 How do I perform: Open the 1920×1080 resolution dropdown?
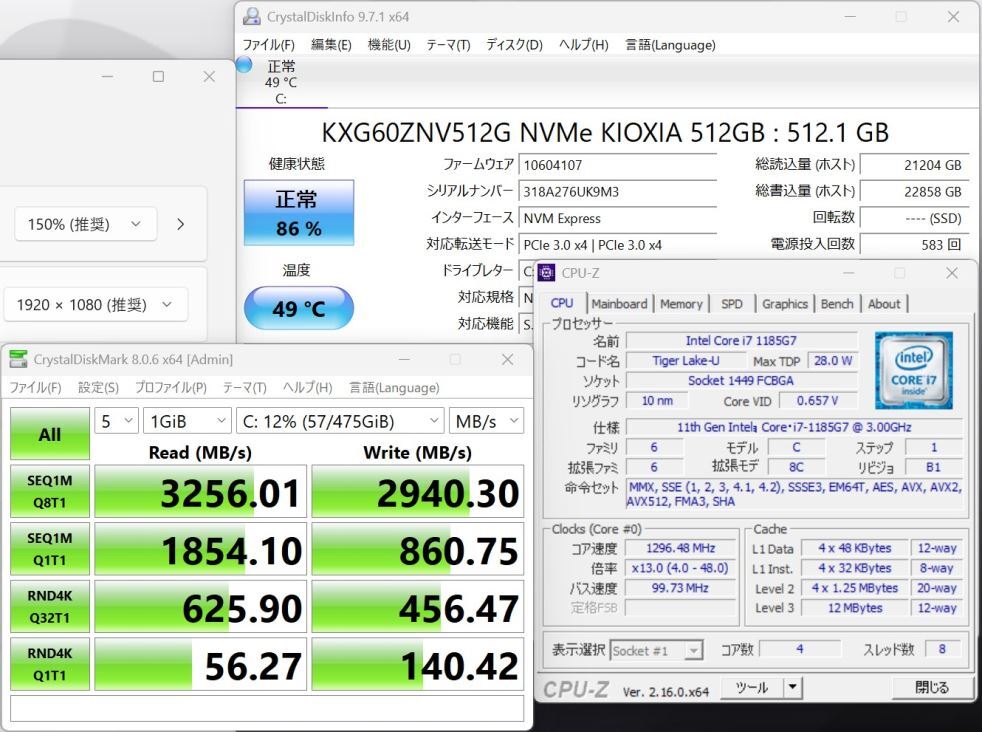pyautogui.click(x=95, y=303)
